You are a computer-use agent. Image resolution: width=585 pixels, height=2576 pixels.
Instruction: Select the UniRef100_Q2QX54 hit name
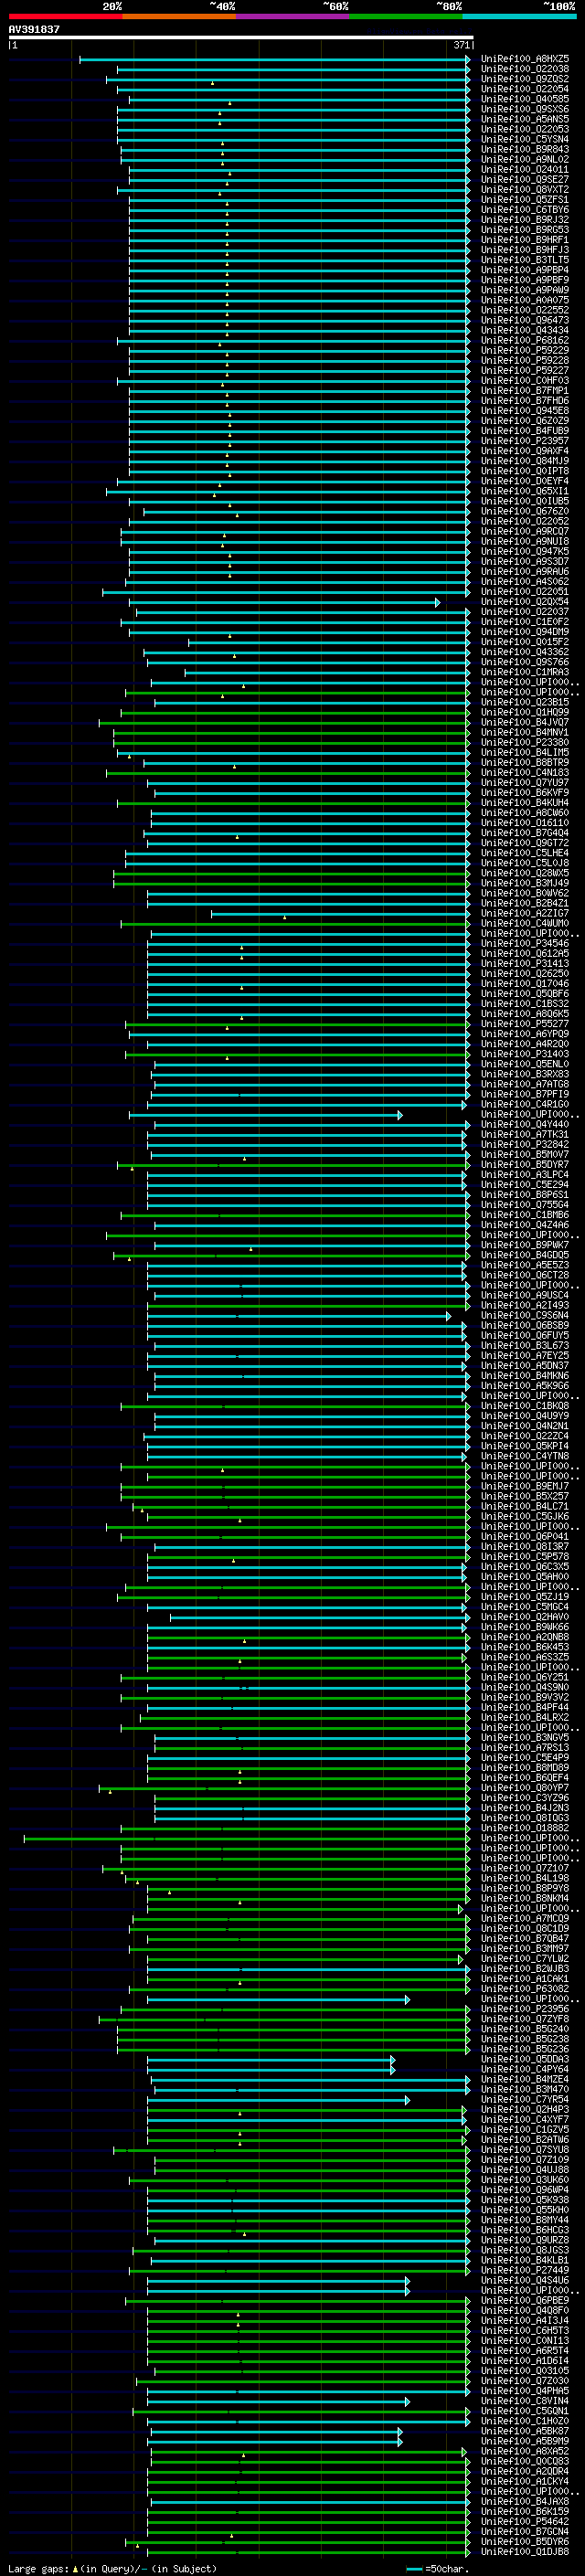point(525,601)
